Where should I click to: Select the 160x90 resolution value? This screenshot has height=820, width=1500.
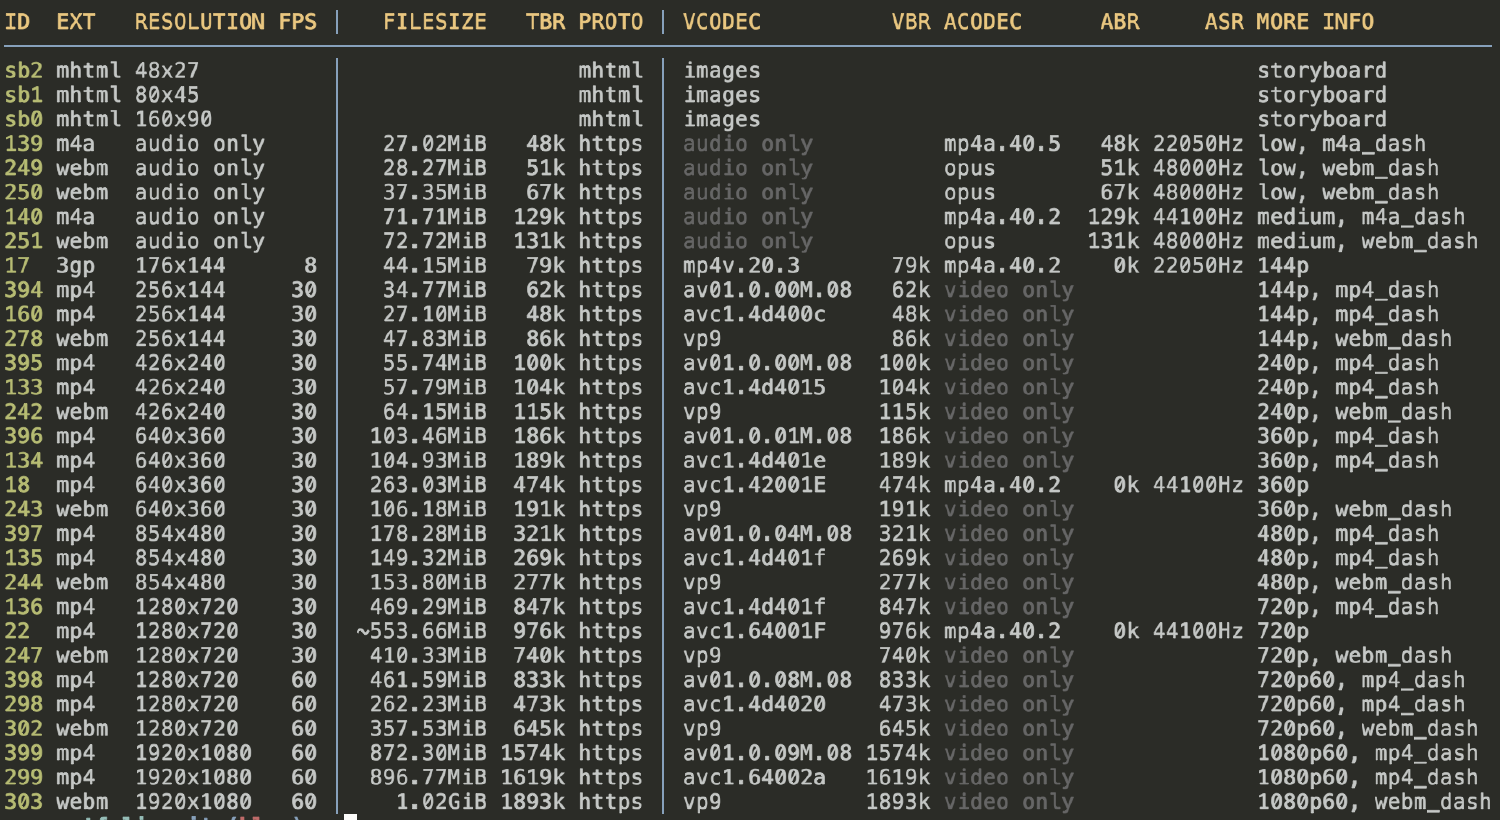coord(174,120)
